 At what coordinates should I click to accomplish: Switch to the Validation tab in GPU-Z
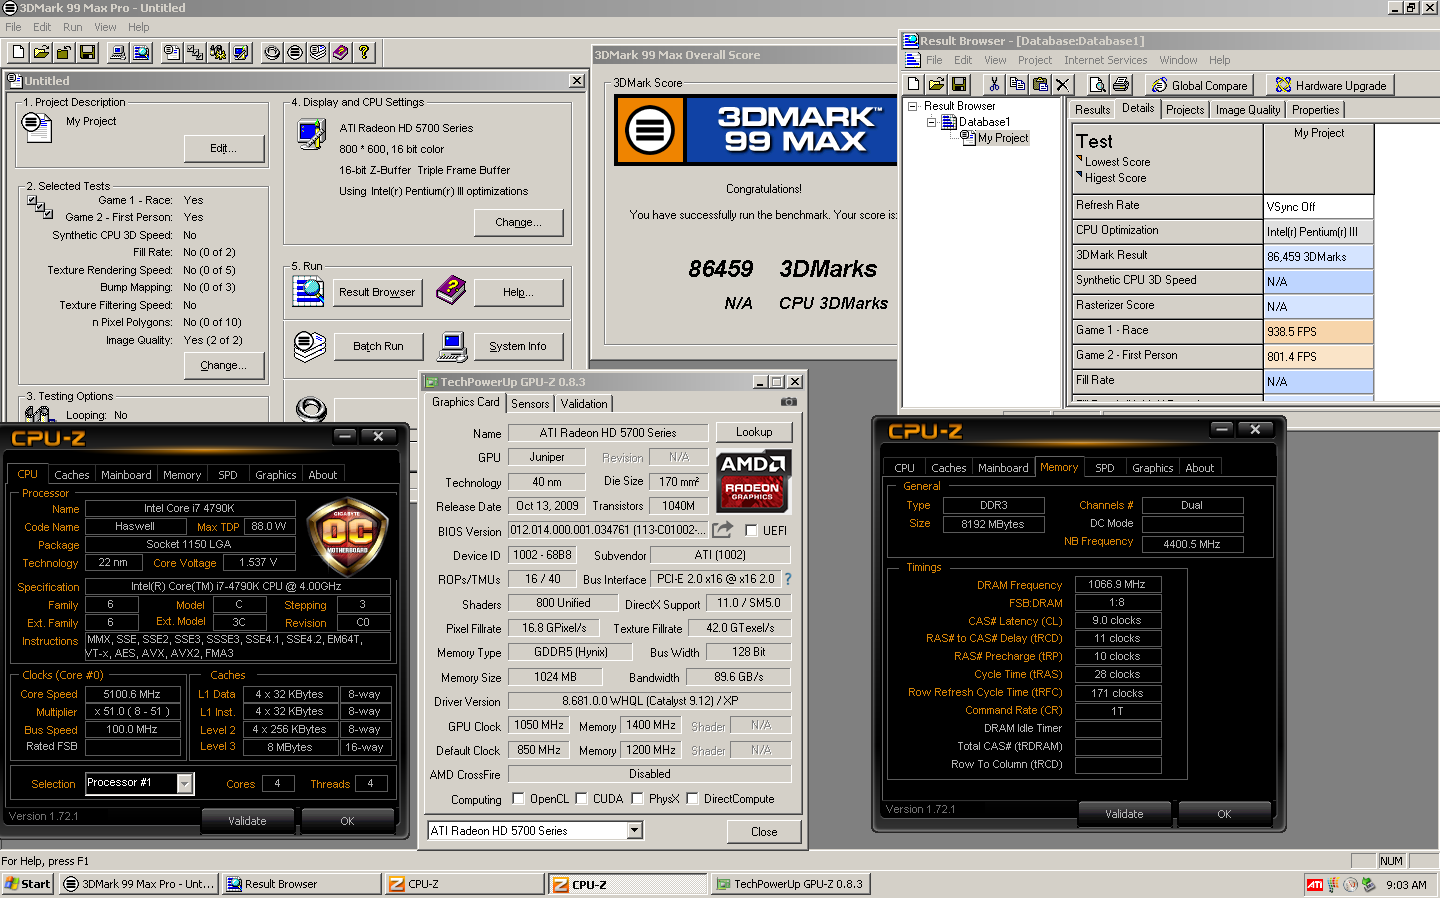pos(584,404)
